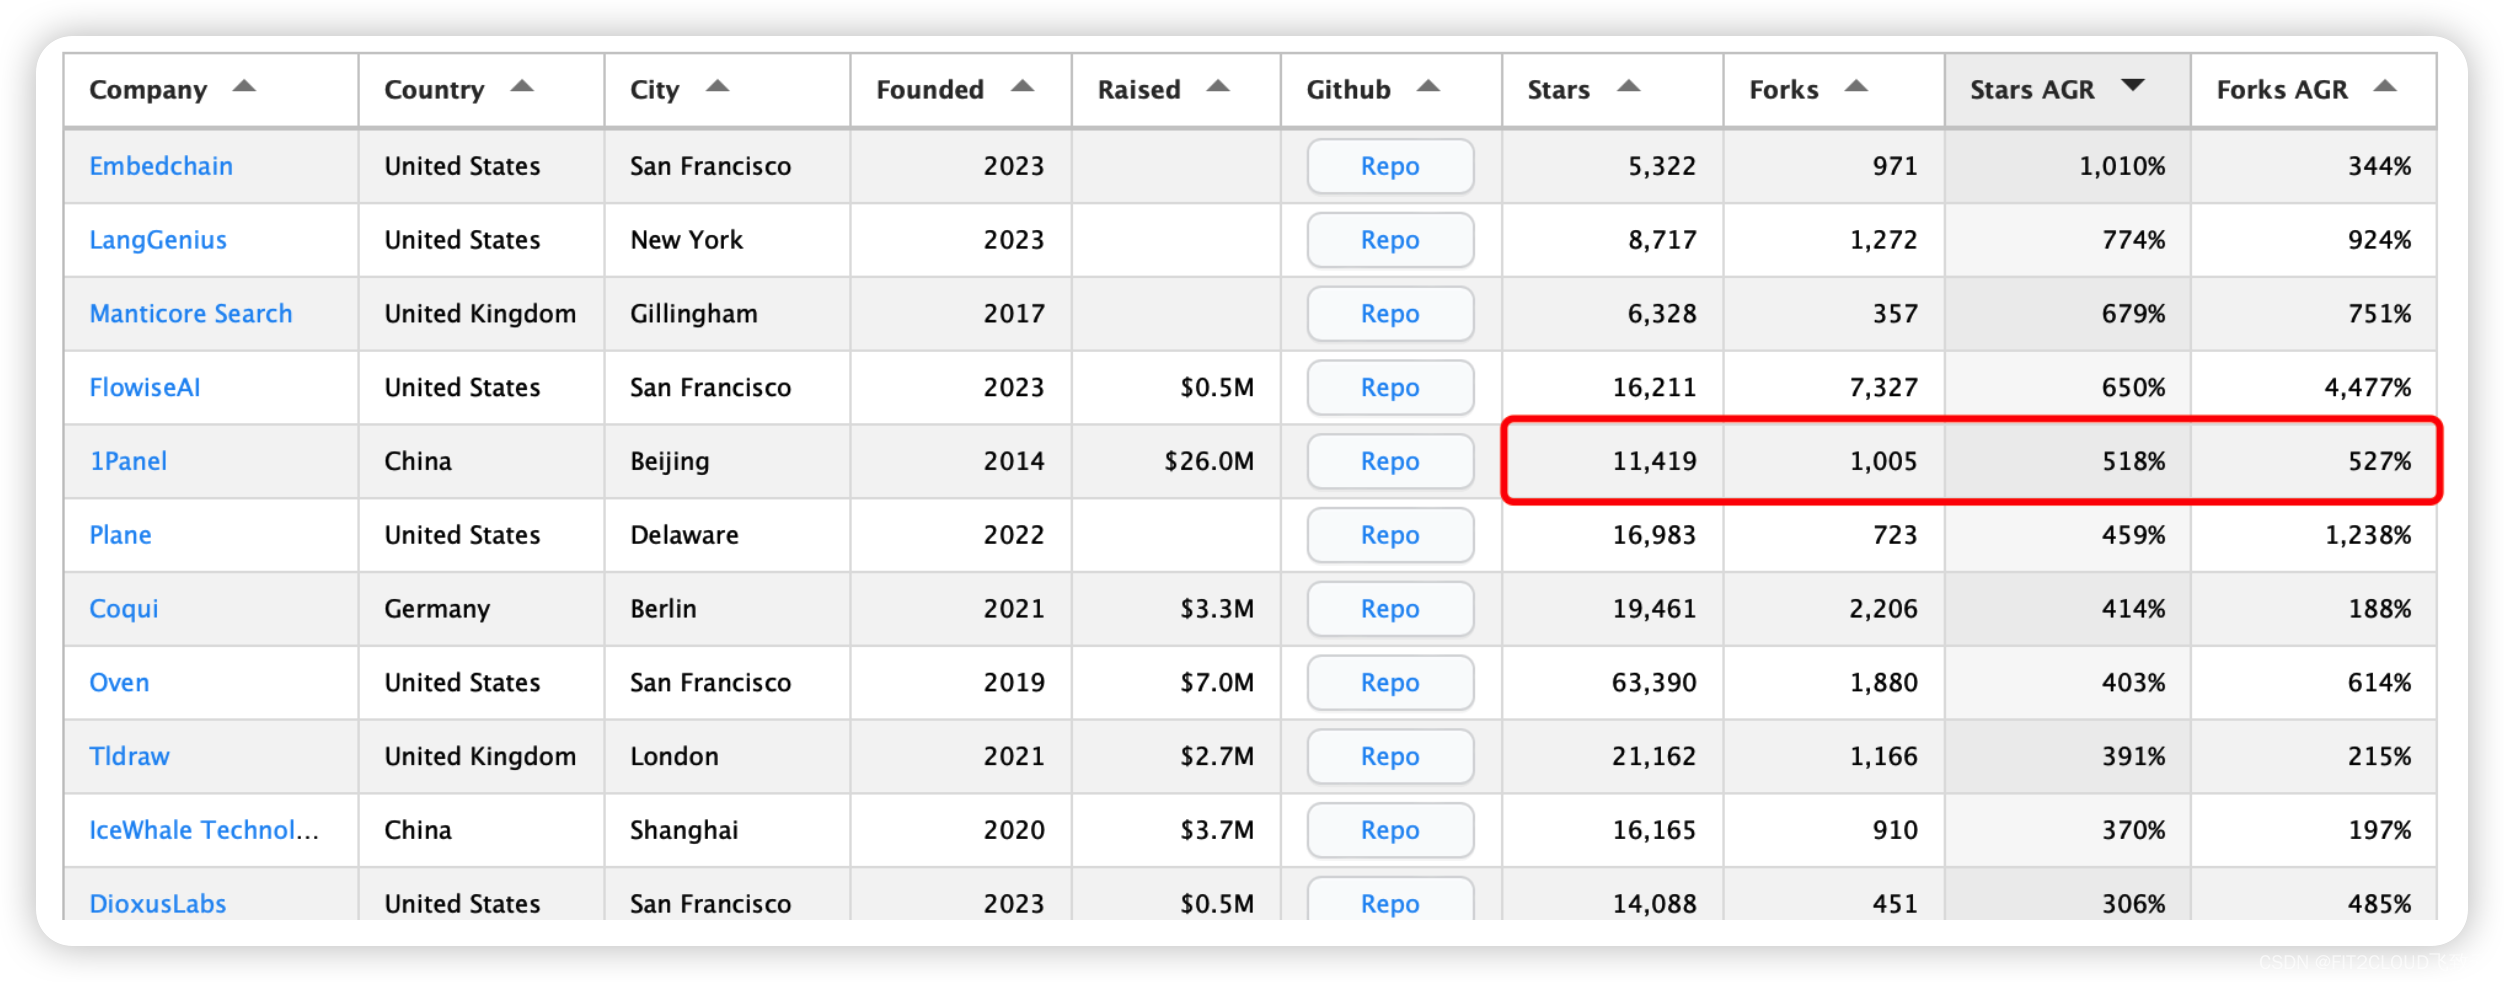The width and height of the screenshot is (2504, 982).
Task: Click the Stars column header label
Action: pyautogui.click(x=1558, y=90)
